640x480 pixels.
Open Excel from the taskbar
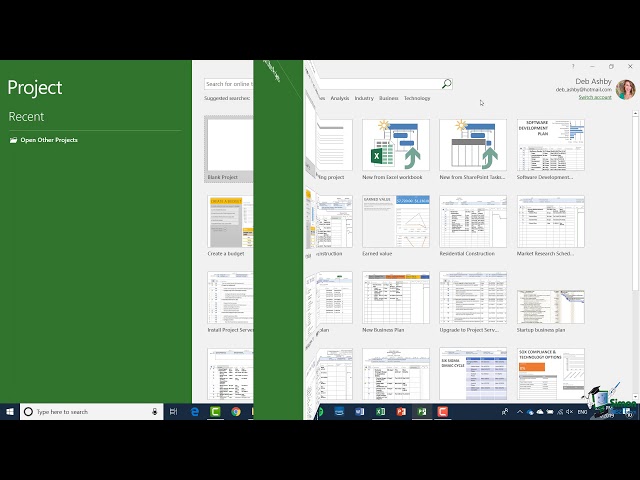[x=380, y=411]
